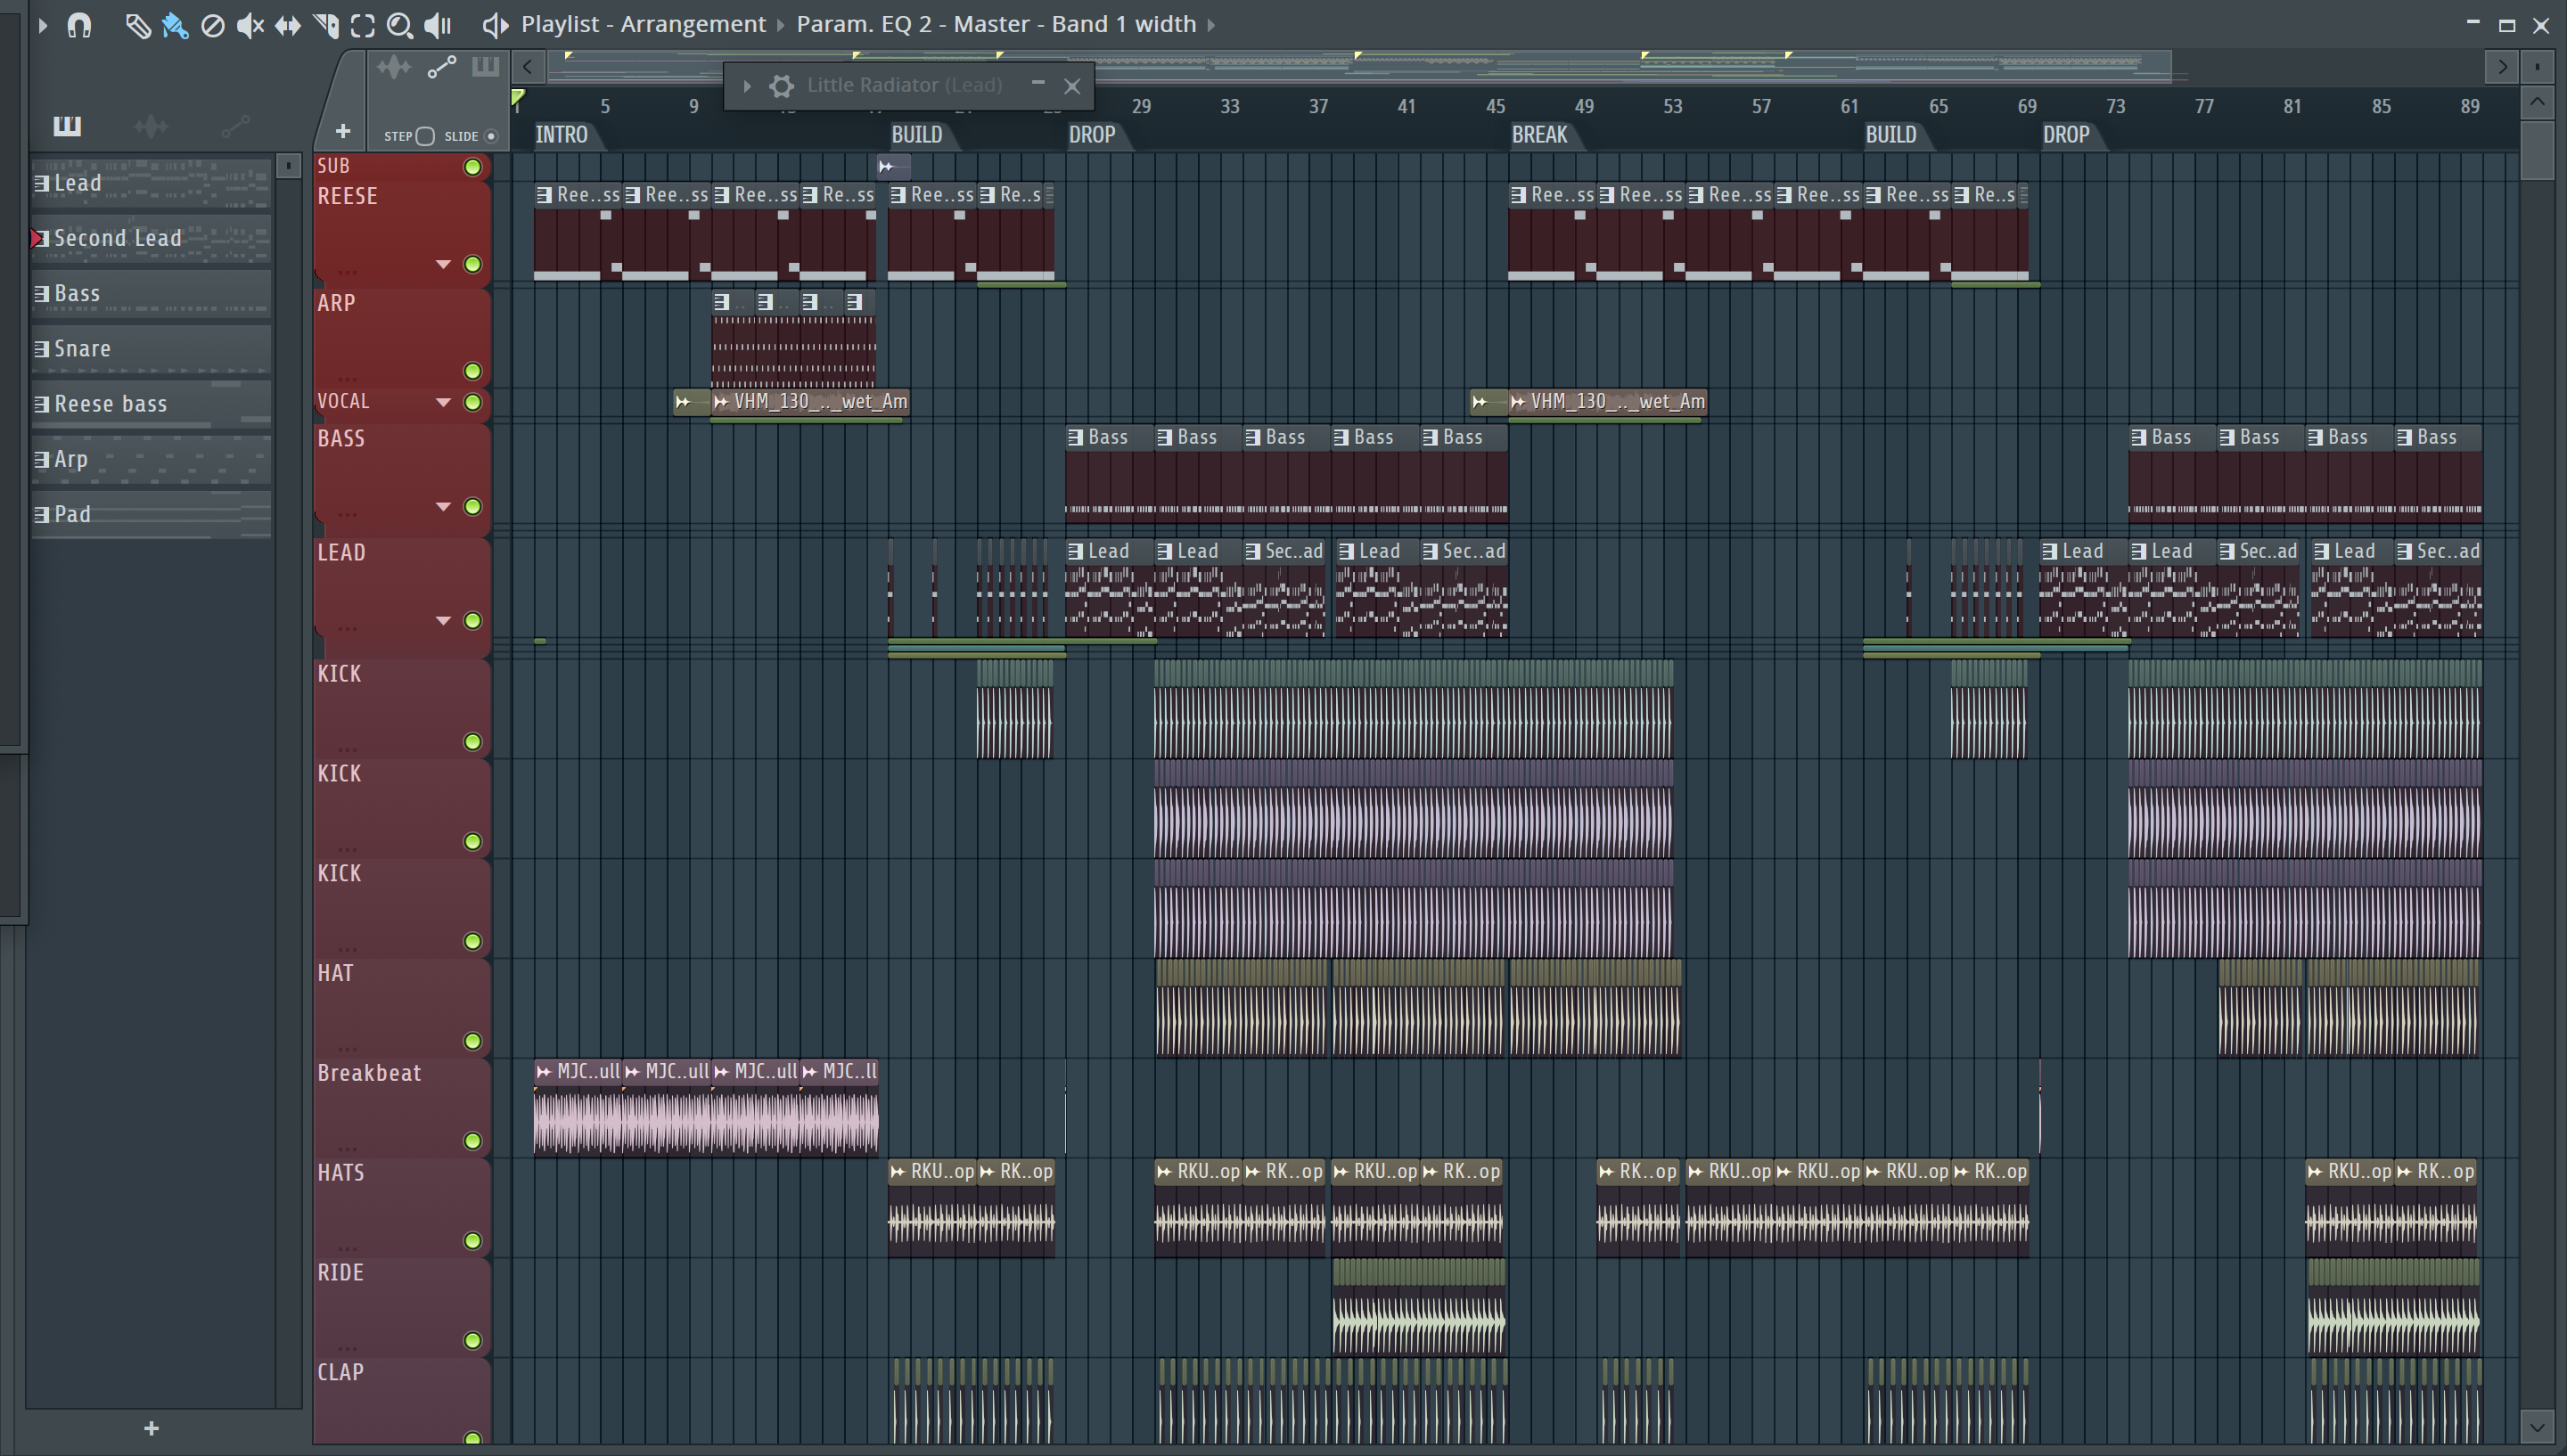2567x1456 pixels.
Task: Mute the ARP track
Action: [x=473, y=371]
